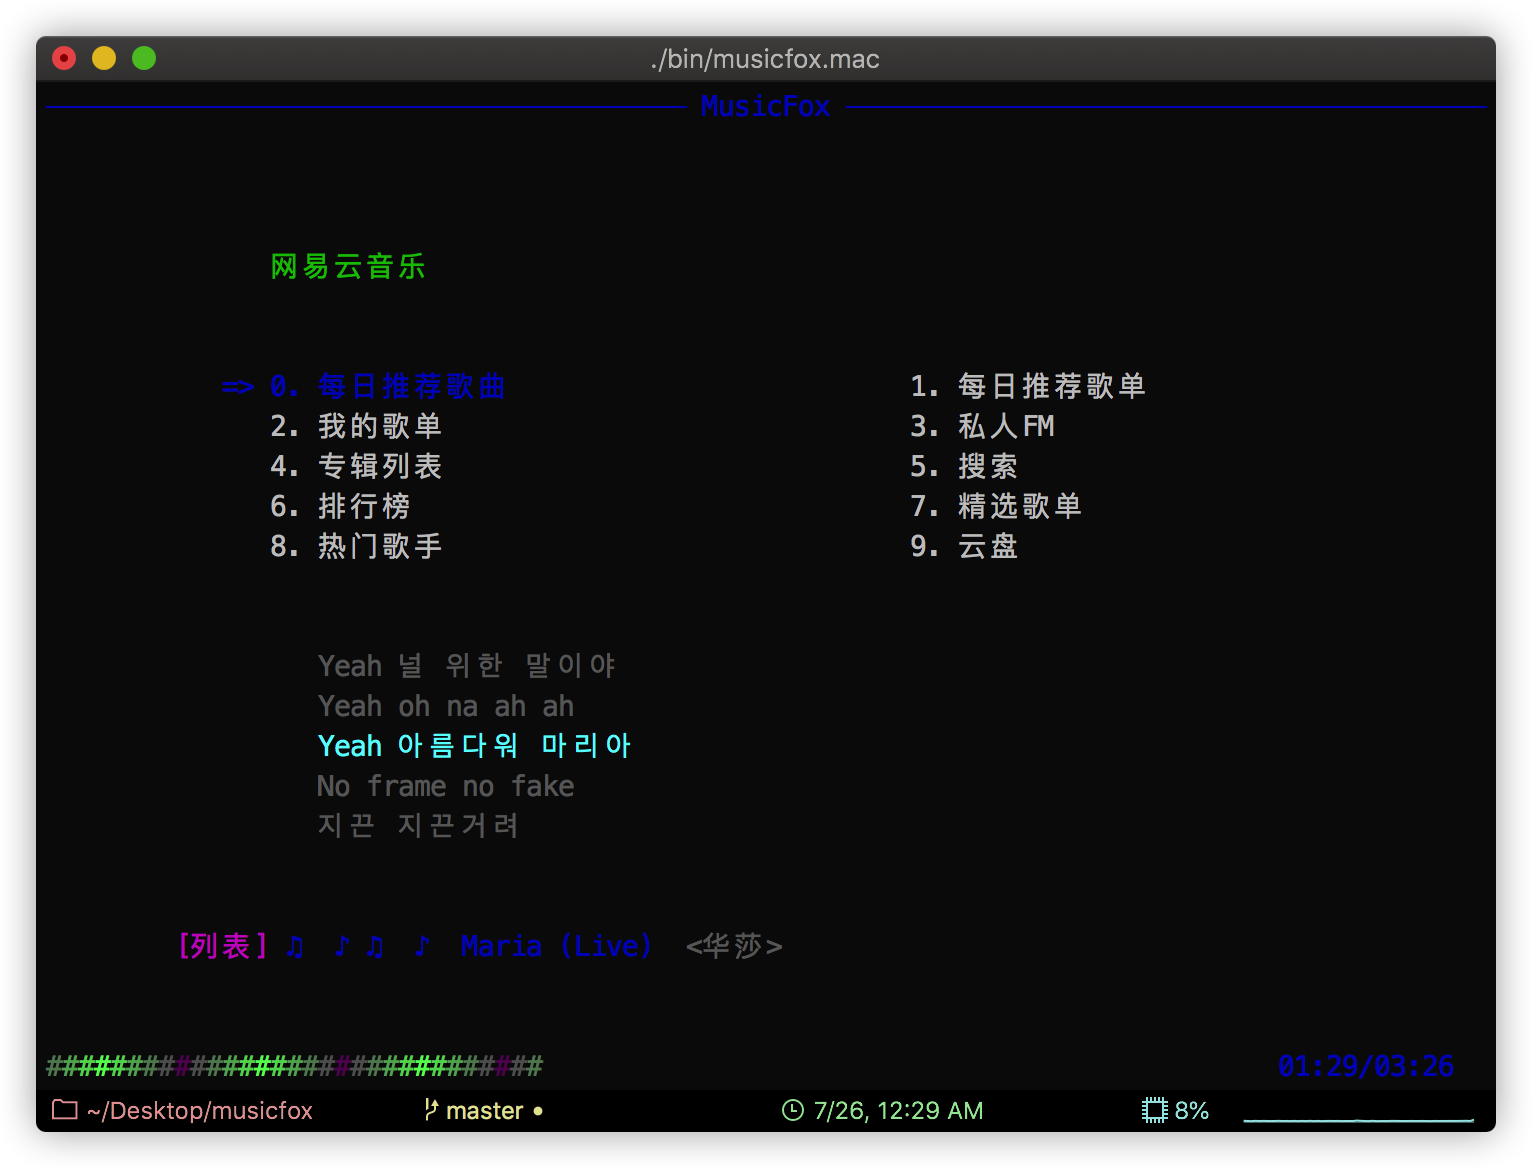Close the terminal window with red button
The width and height of the screenshot is (1532, 1168).
click(x=64, y=58)
